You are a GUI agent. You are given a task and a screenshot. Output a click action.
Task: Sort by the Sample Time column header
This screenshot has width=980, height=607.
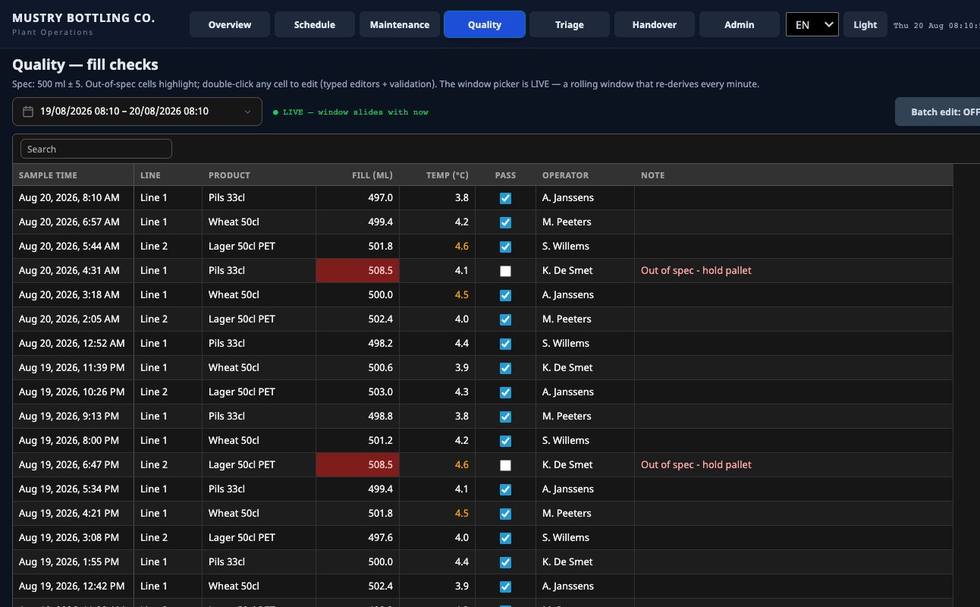73,175
